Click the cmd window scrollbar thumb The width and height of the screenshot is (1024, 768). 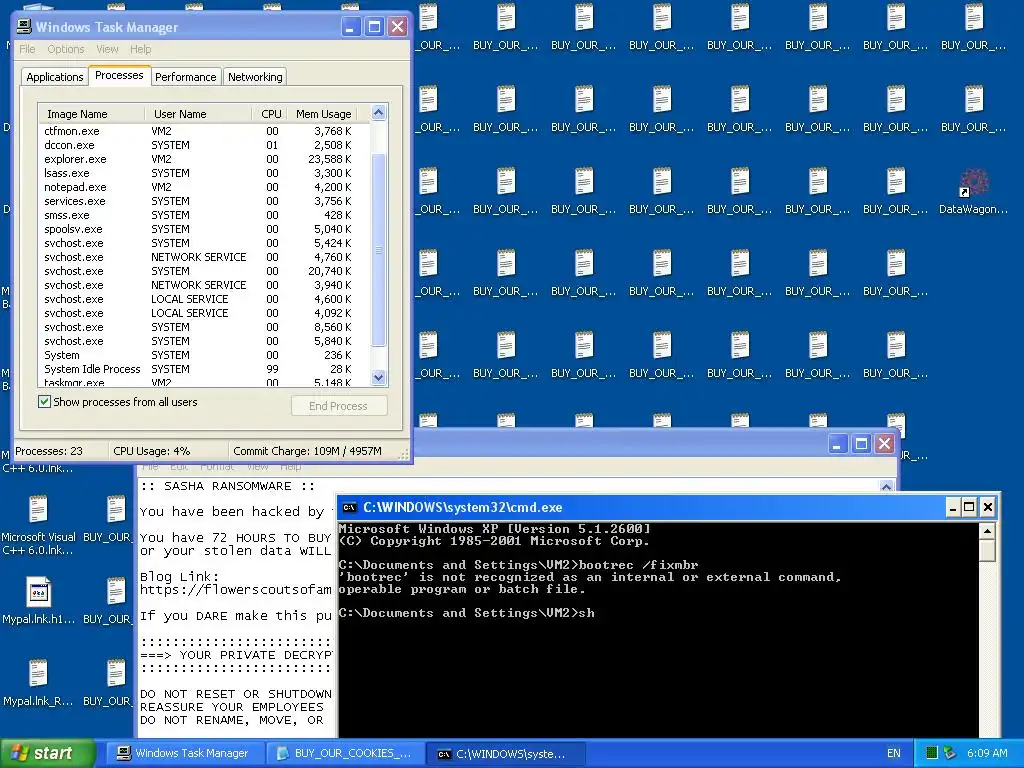pos(987,550)
